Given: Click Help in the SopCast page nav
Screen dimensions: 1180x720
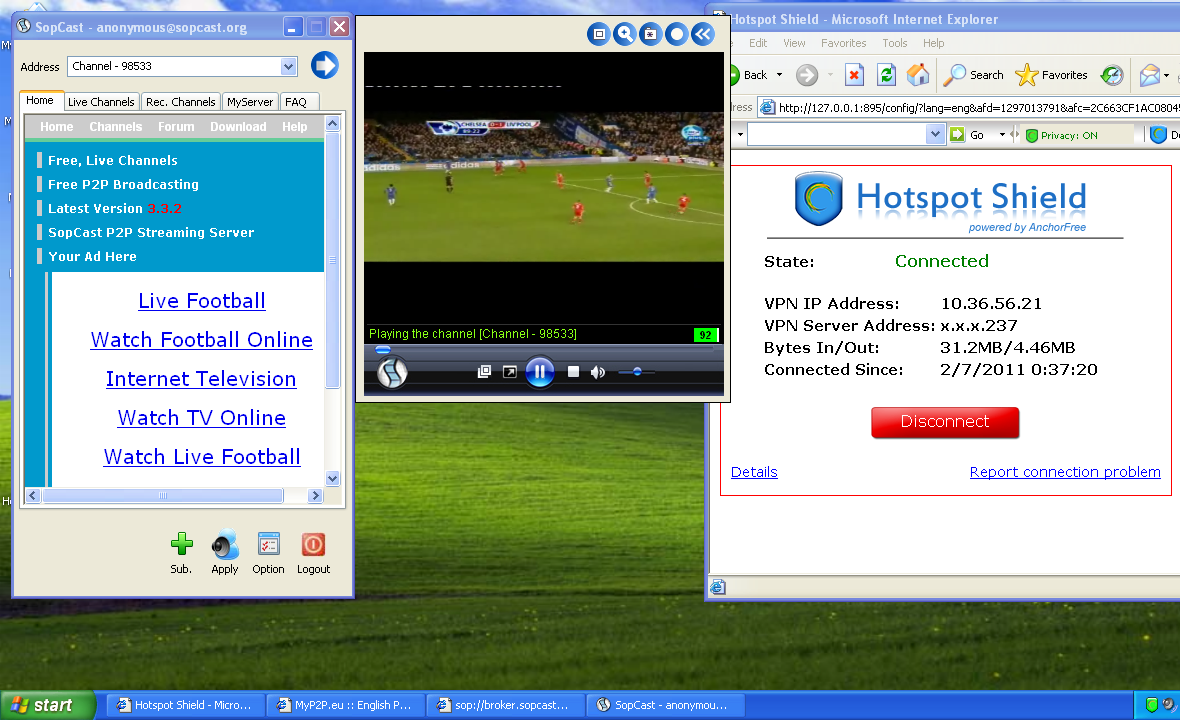Looking at the screenshot, I should pyautogui.click(x=294, y=126).
